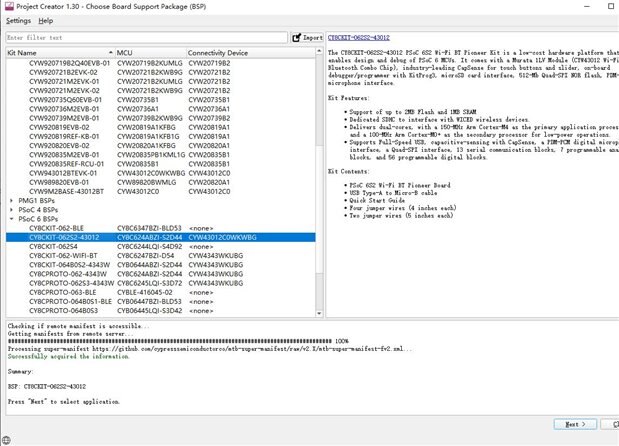Click the super-manifest URL log line

tap(210, 349)
